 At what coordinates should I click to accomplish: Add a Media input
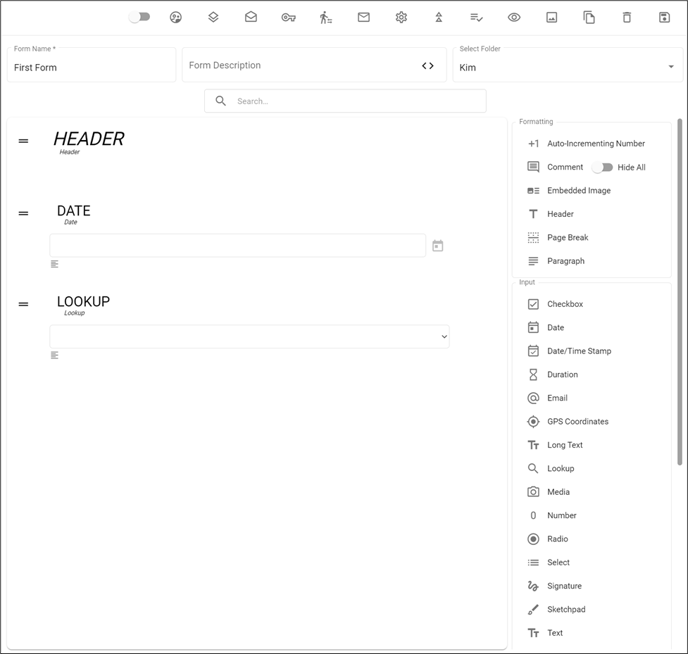[548, 492]
